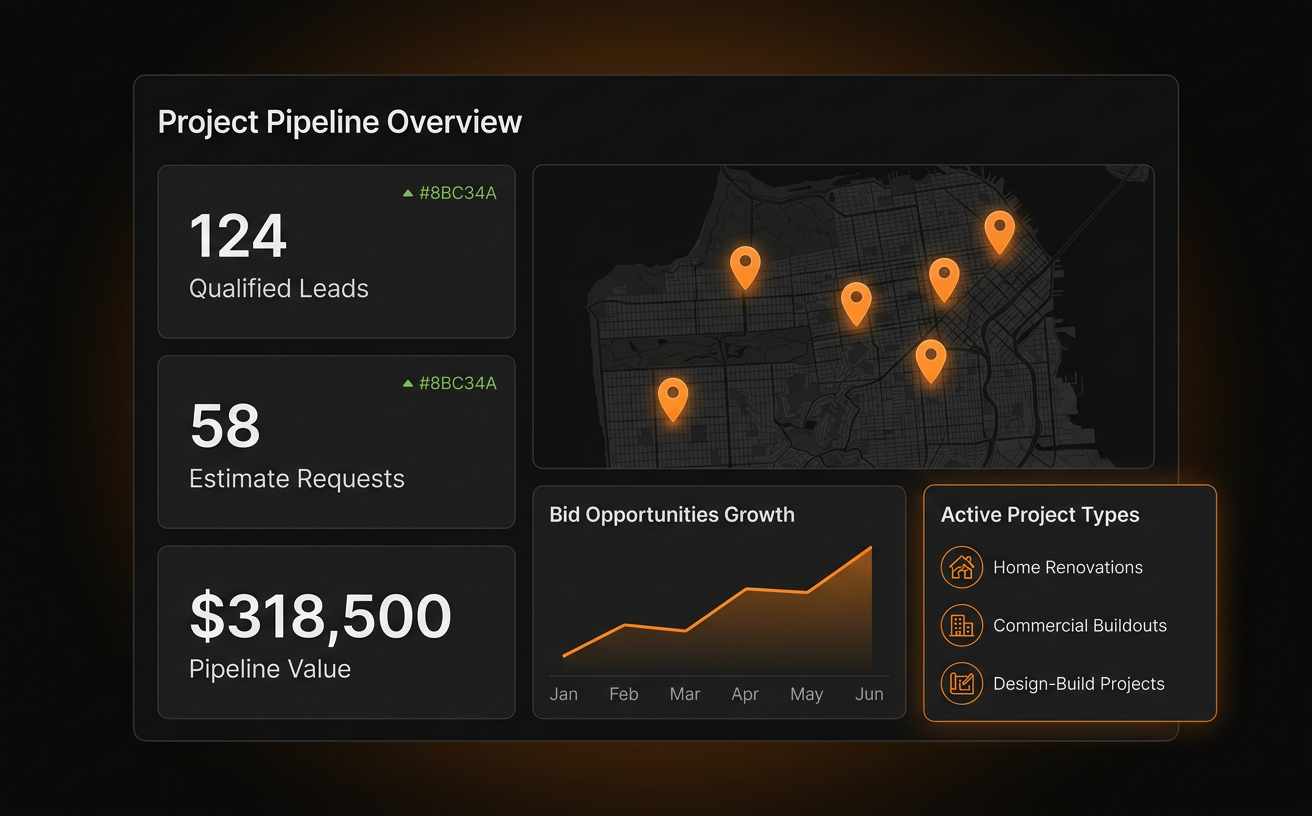1312x816 pixels.
Task: Click the green arrow on Estimate Requests card
Action: [x=408, y=383]
